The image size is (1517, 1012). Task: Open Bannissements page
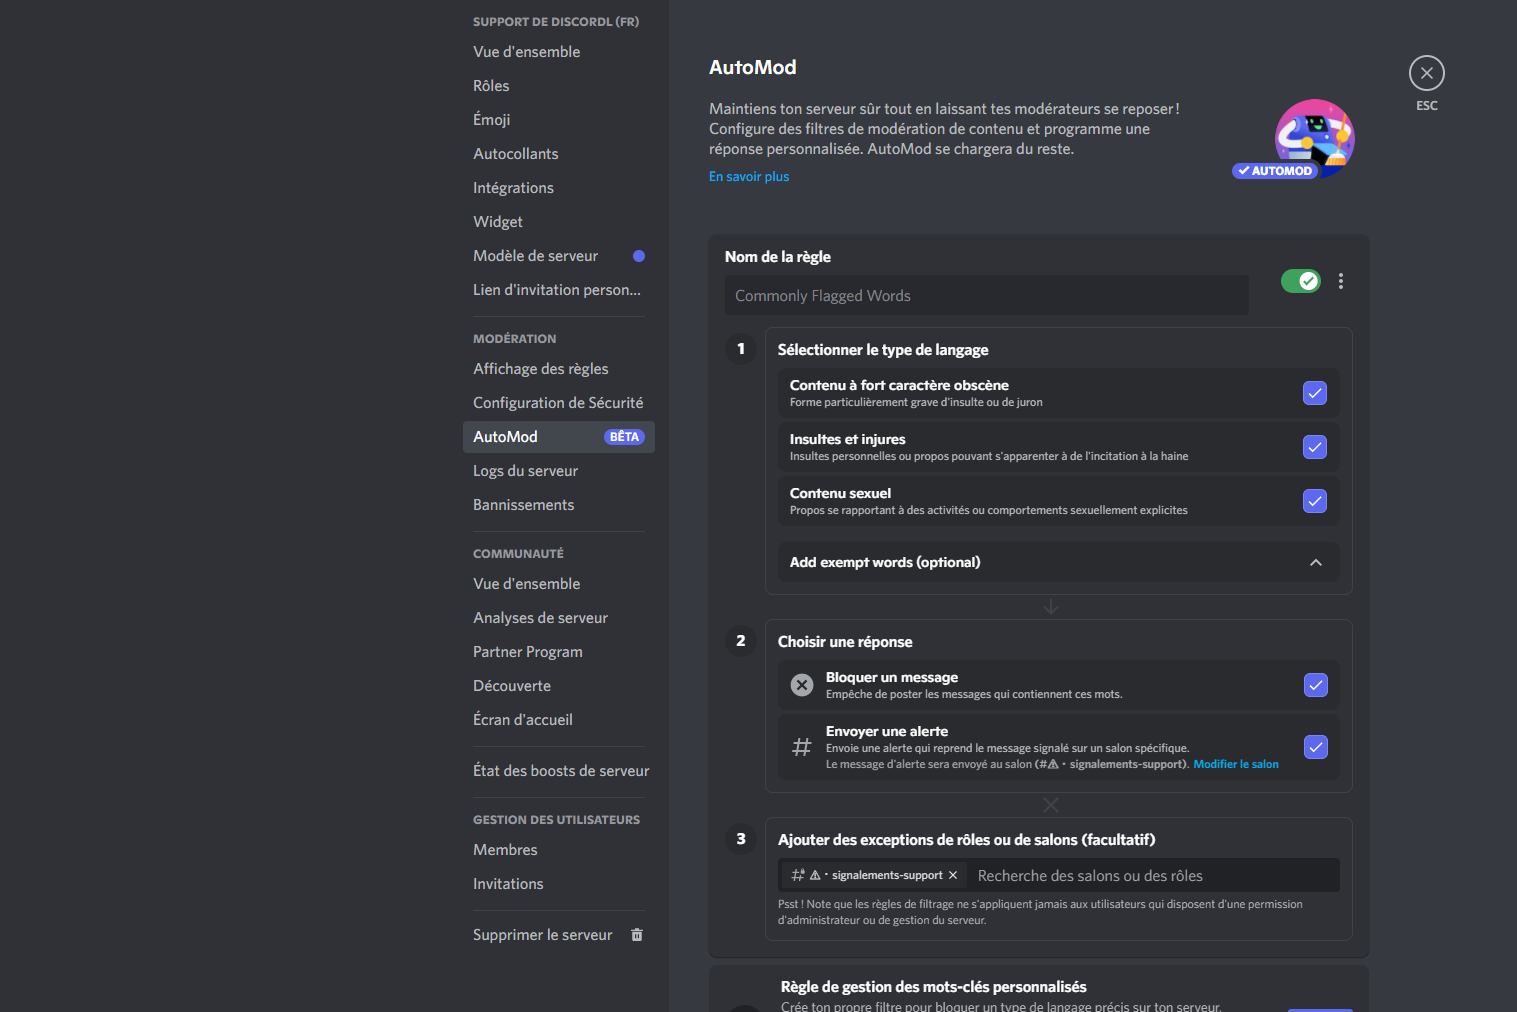tap(558, 505)
